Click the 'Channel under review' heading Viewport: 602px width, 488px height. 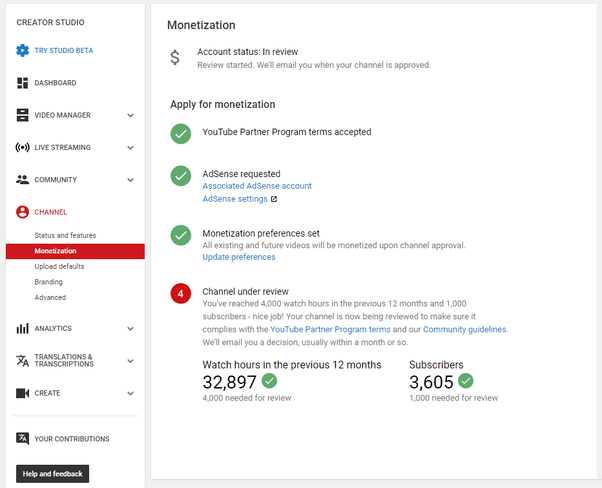245,291
